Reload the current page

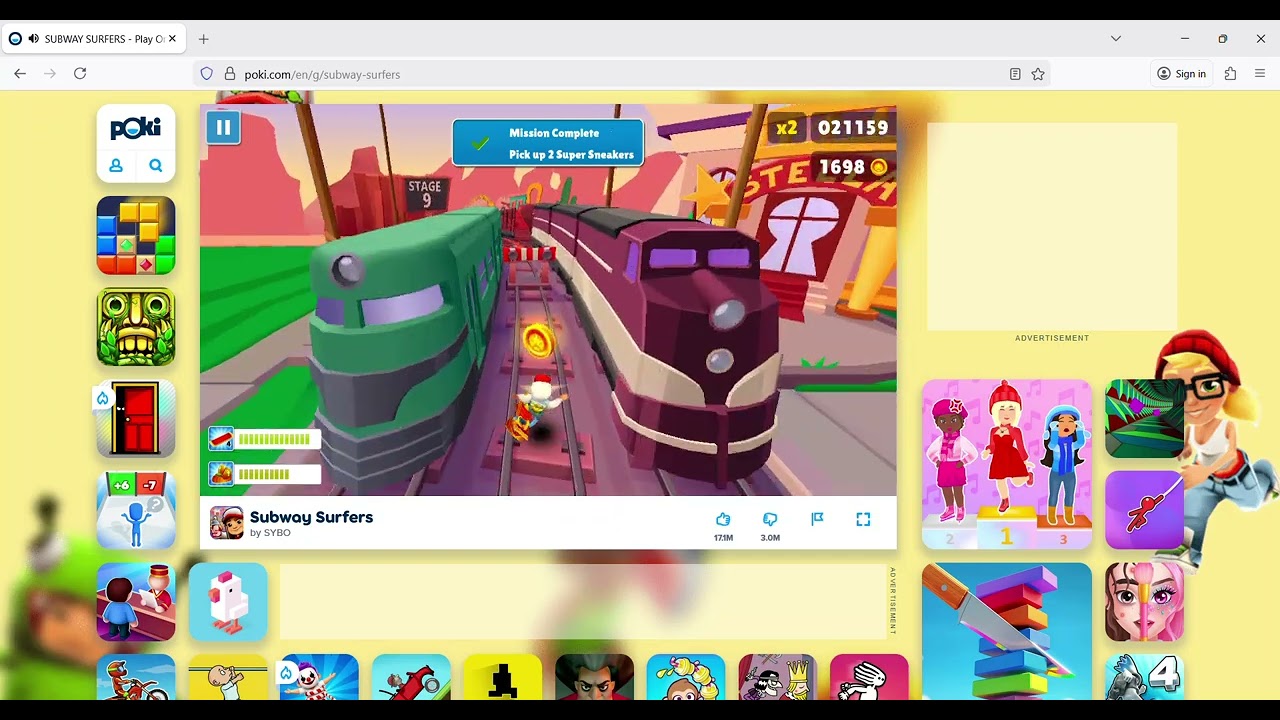coord(80,73)
